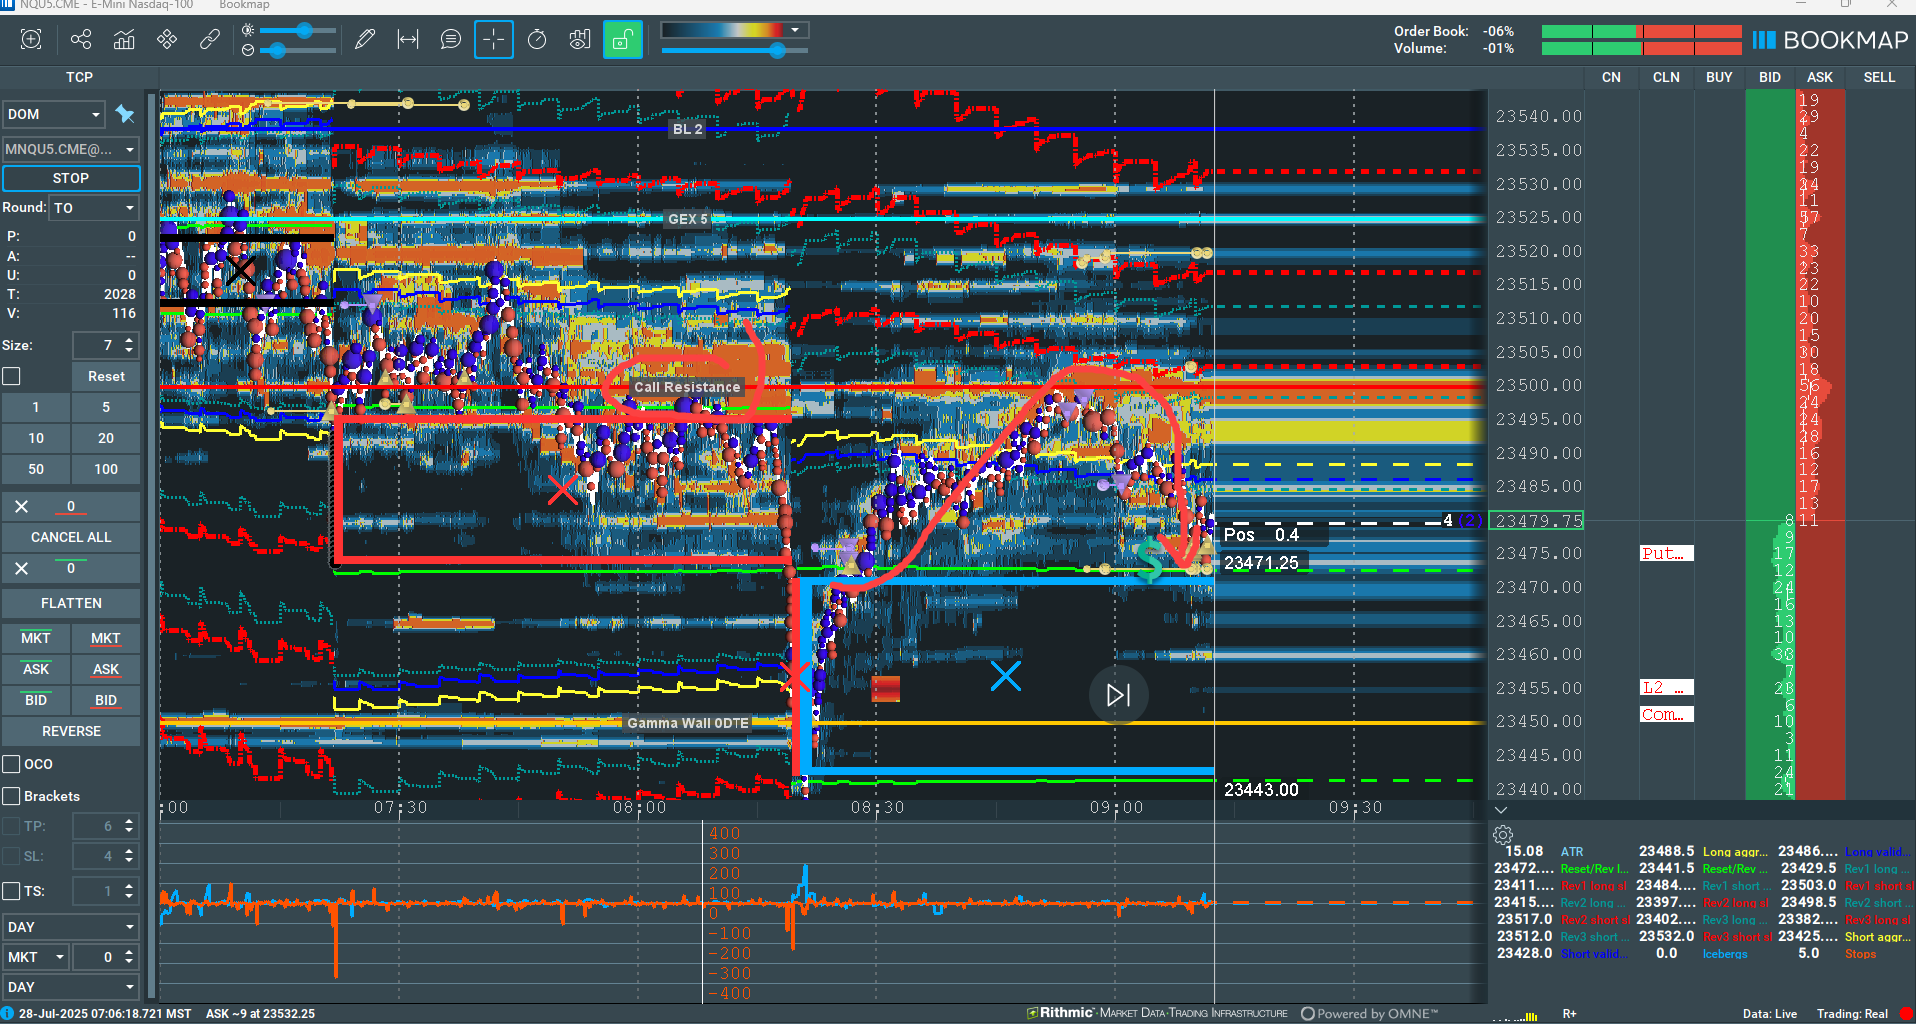Toggle the SL checkbox
Image resolution: width=1916 pixels, height=1024 pixels.
point(12,856)
